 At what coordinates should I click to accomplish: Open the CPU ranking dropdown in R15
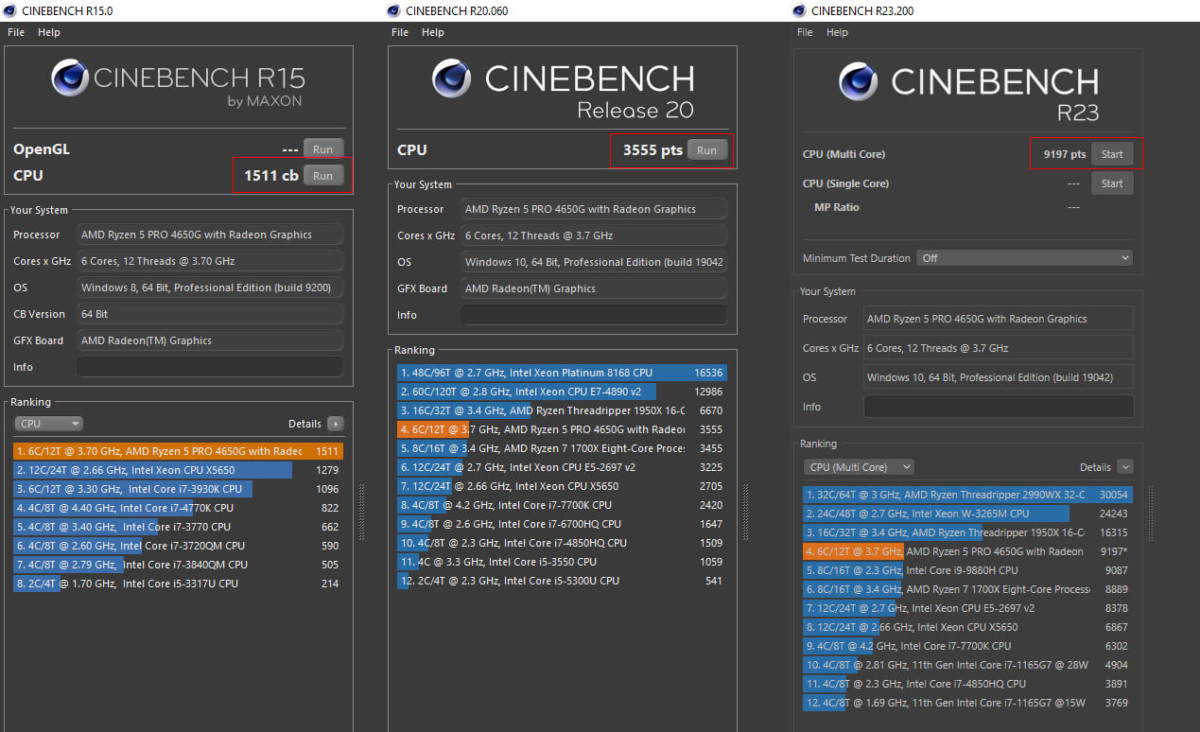click(49, 424)
